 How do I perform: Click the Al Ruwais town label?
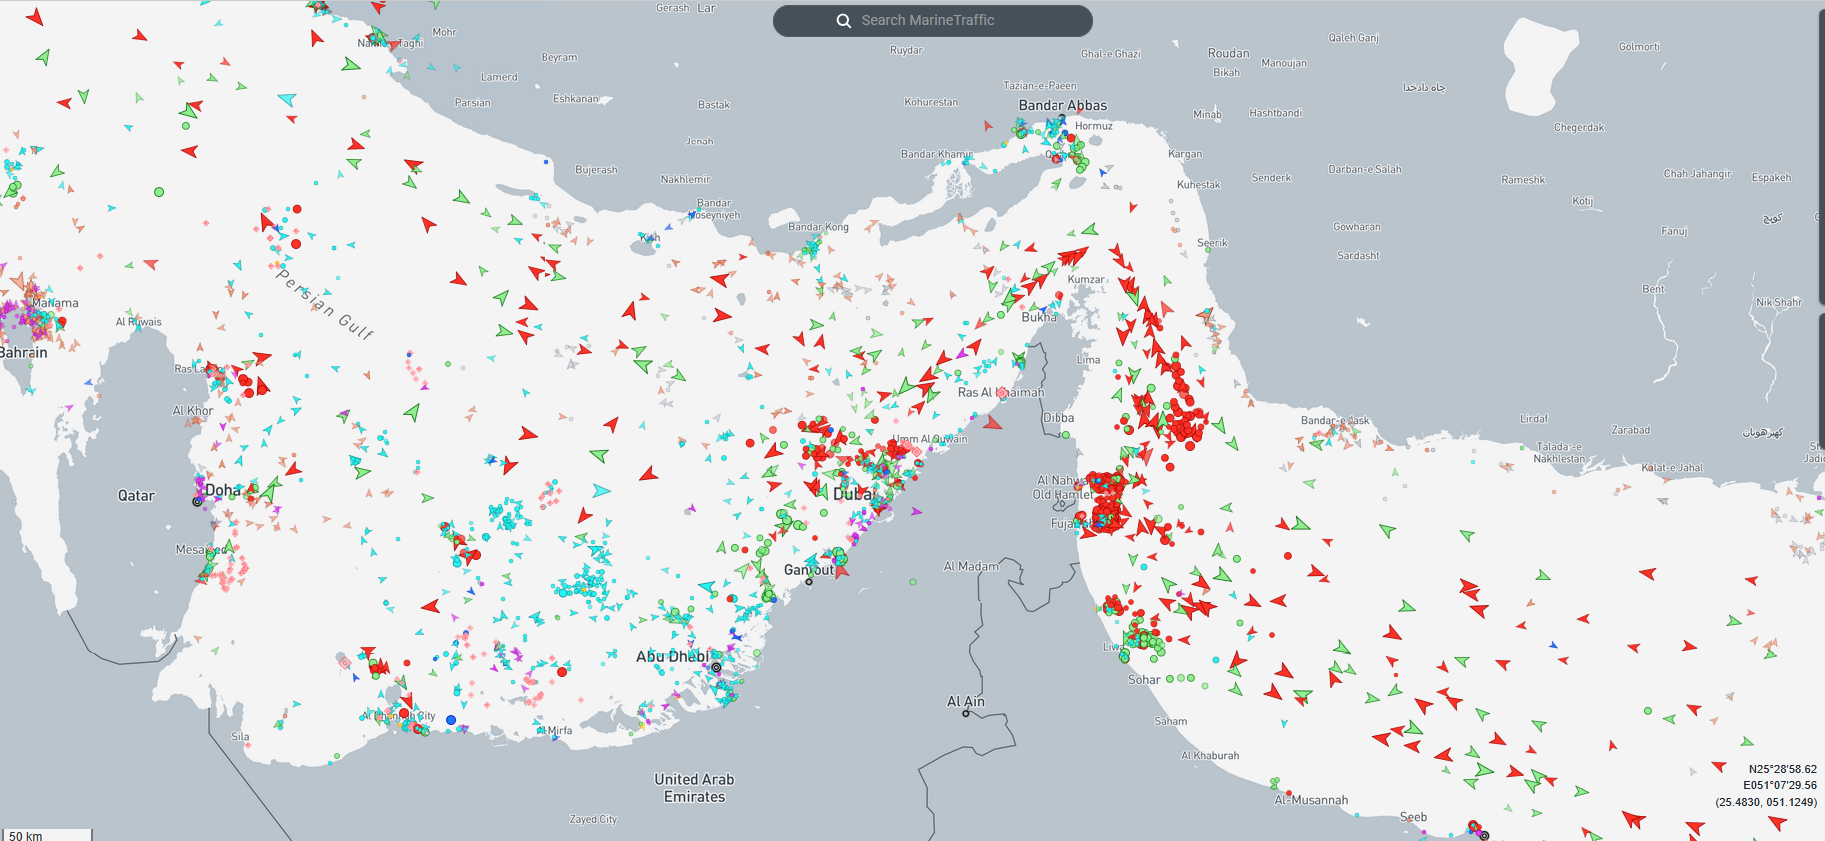138,322
